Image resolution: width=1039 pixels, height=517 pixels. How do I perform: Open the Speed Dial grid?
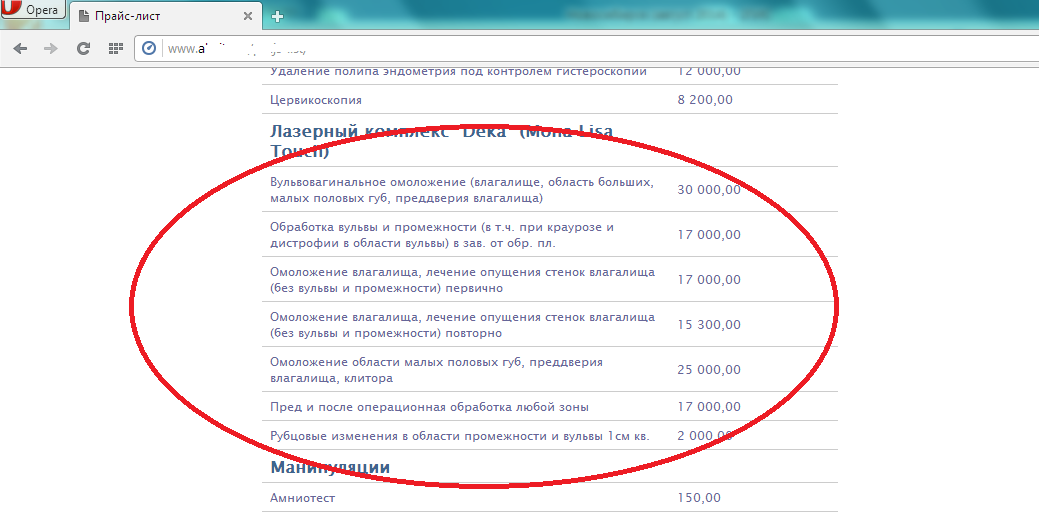coord(115,48)
